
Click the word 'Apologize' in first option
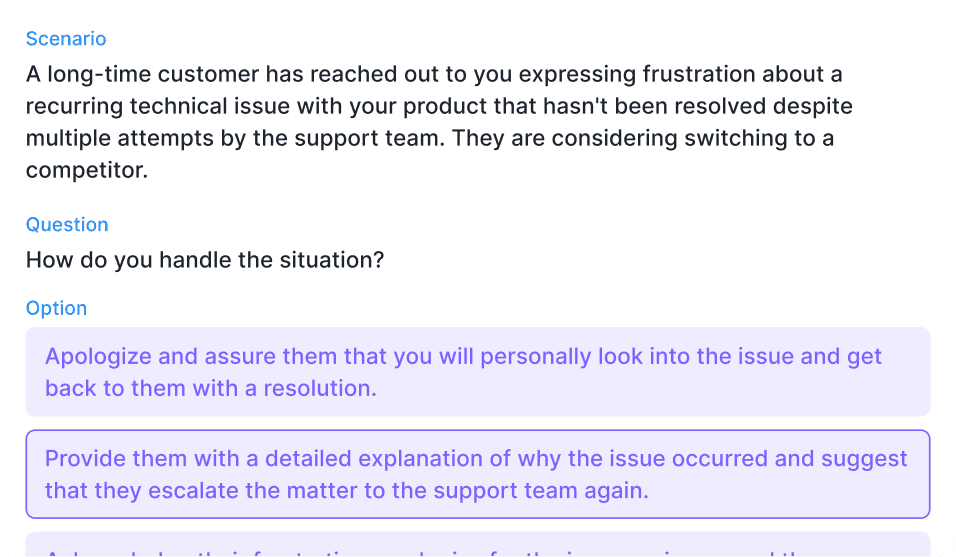coord(98,357)
